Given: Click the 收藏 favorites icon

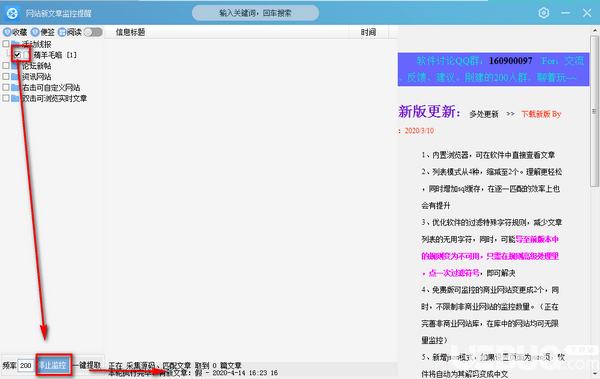Looking at the screenshot, I should (x=7, y=32).
